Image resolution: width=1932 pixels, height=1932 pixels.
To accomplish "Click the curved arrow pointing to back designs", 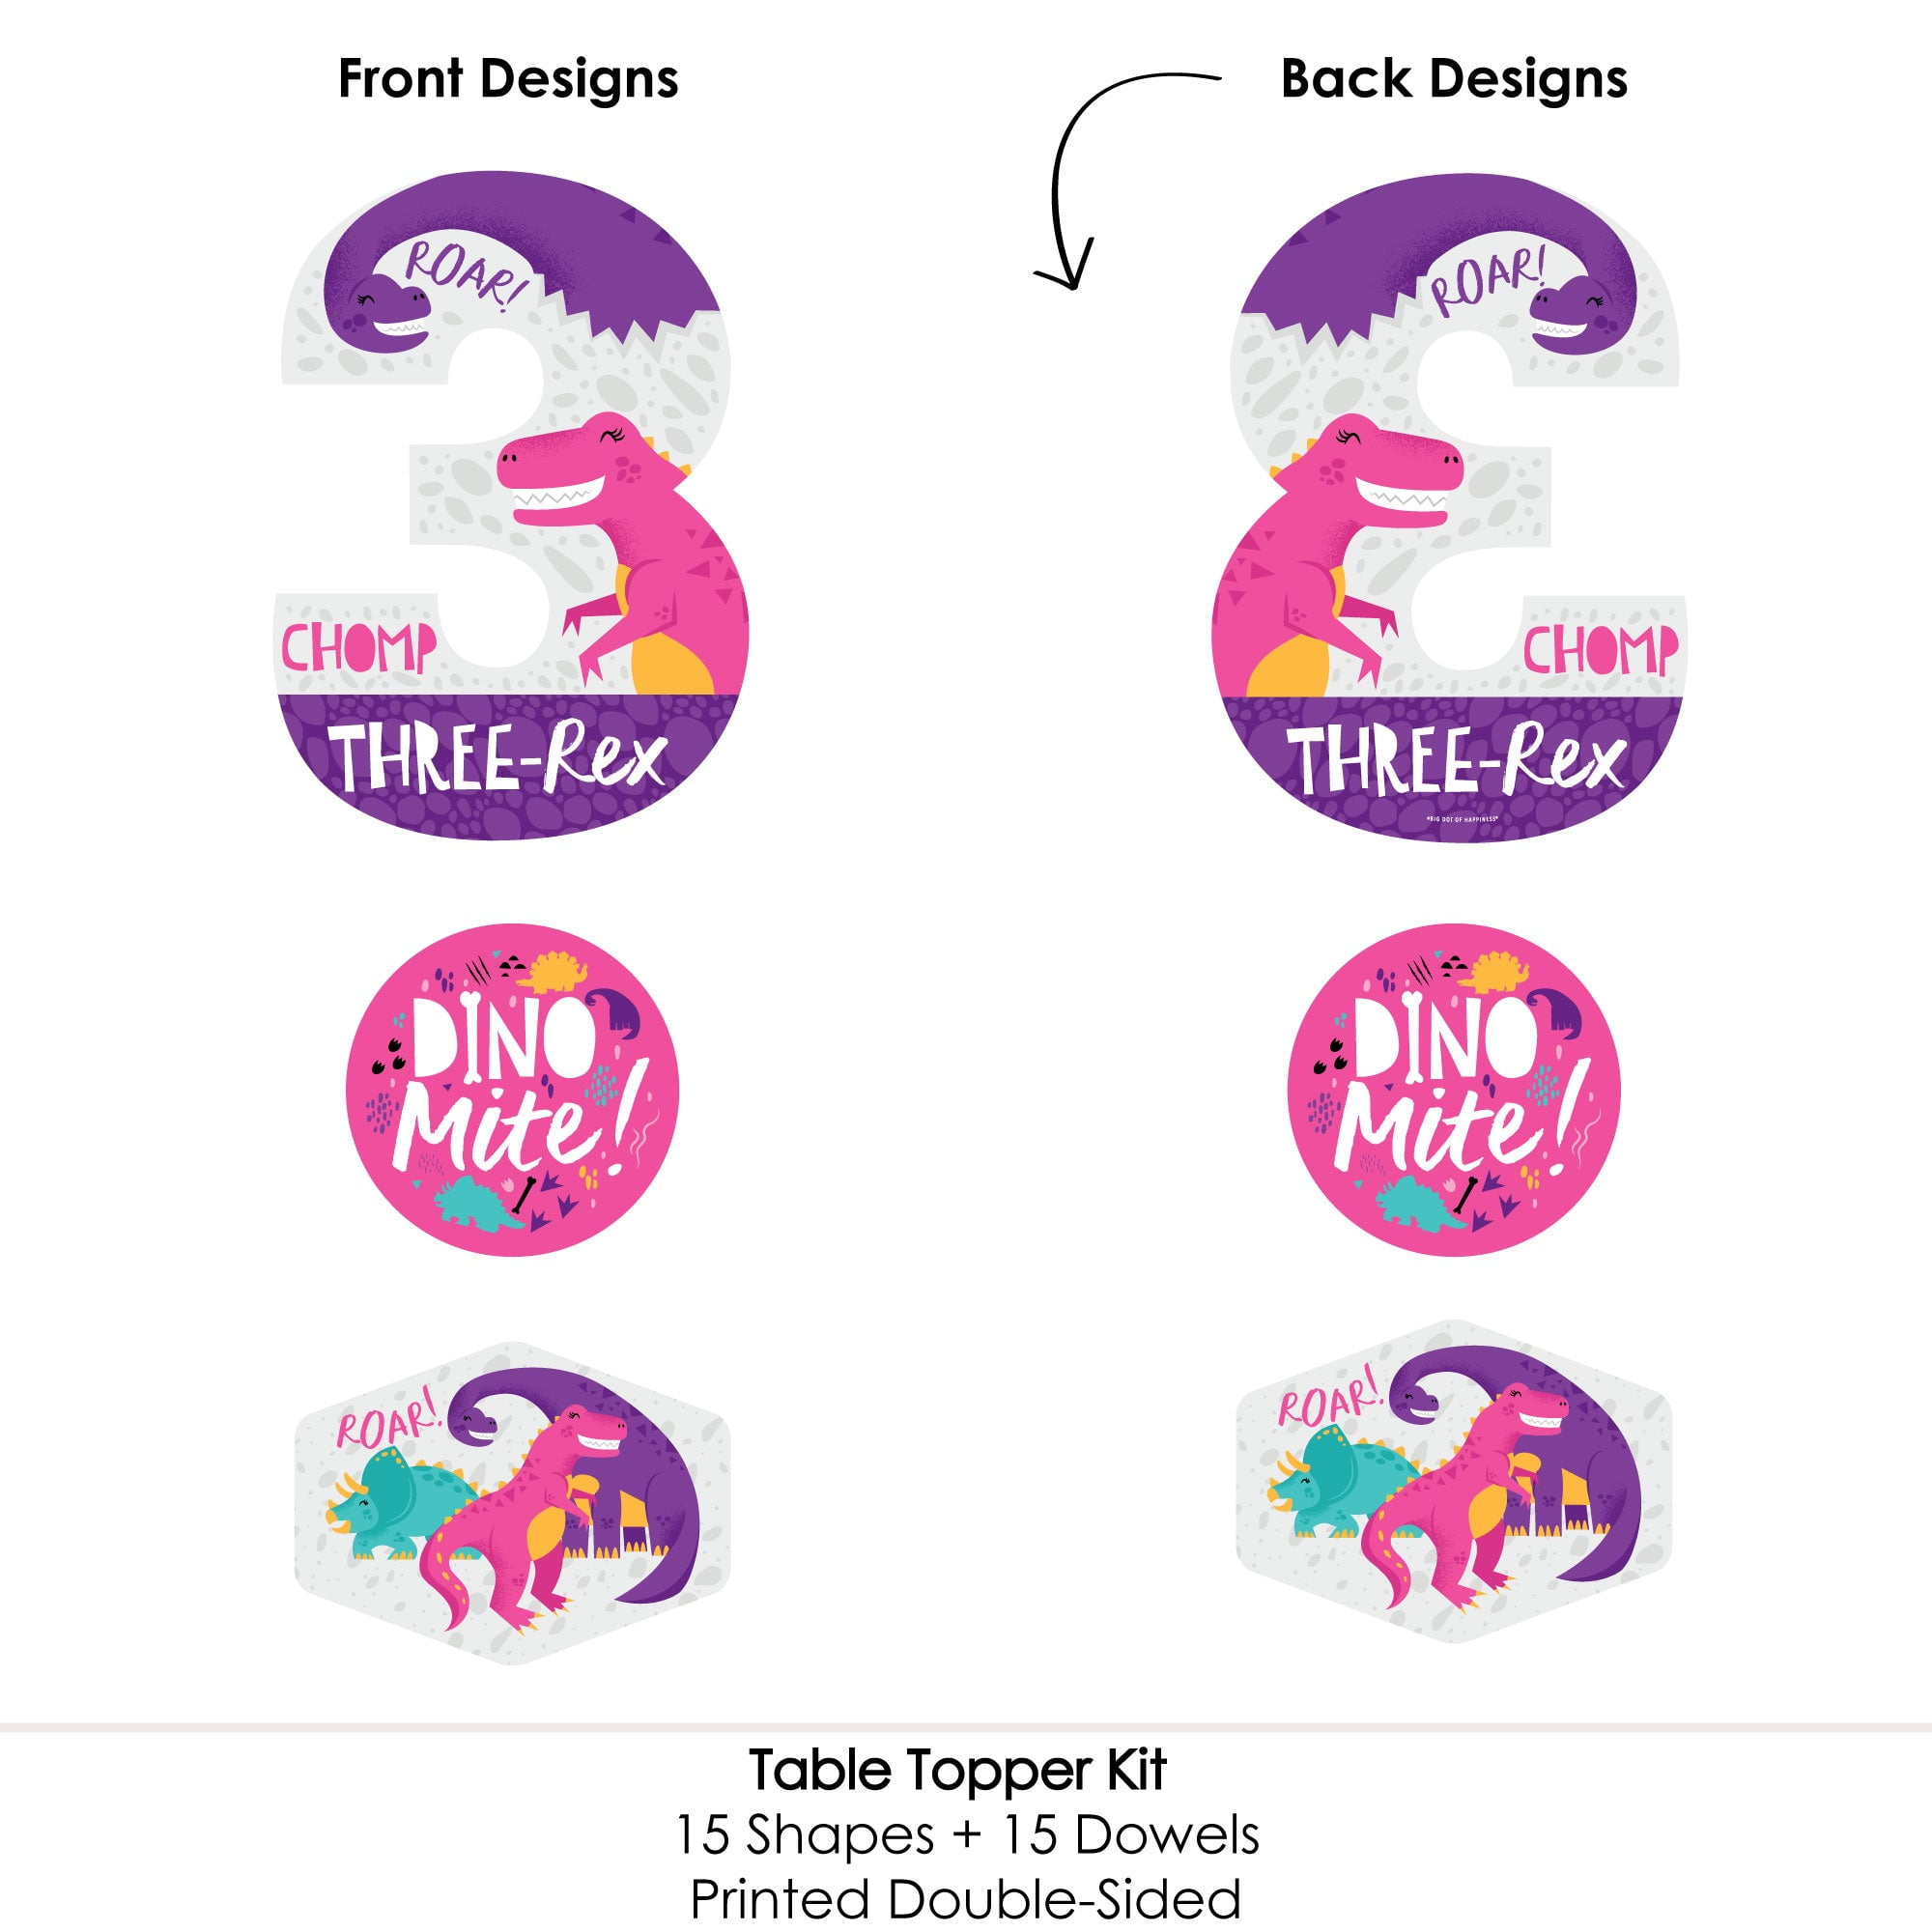I will (1125, 180).
